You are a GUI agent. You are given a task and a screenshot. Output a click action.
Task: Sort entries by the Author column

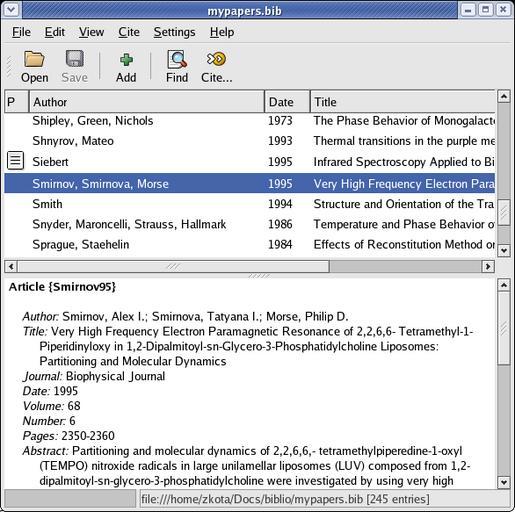tap(147, 102)
